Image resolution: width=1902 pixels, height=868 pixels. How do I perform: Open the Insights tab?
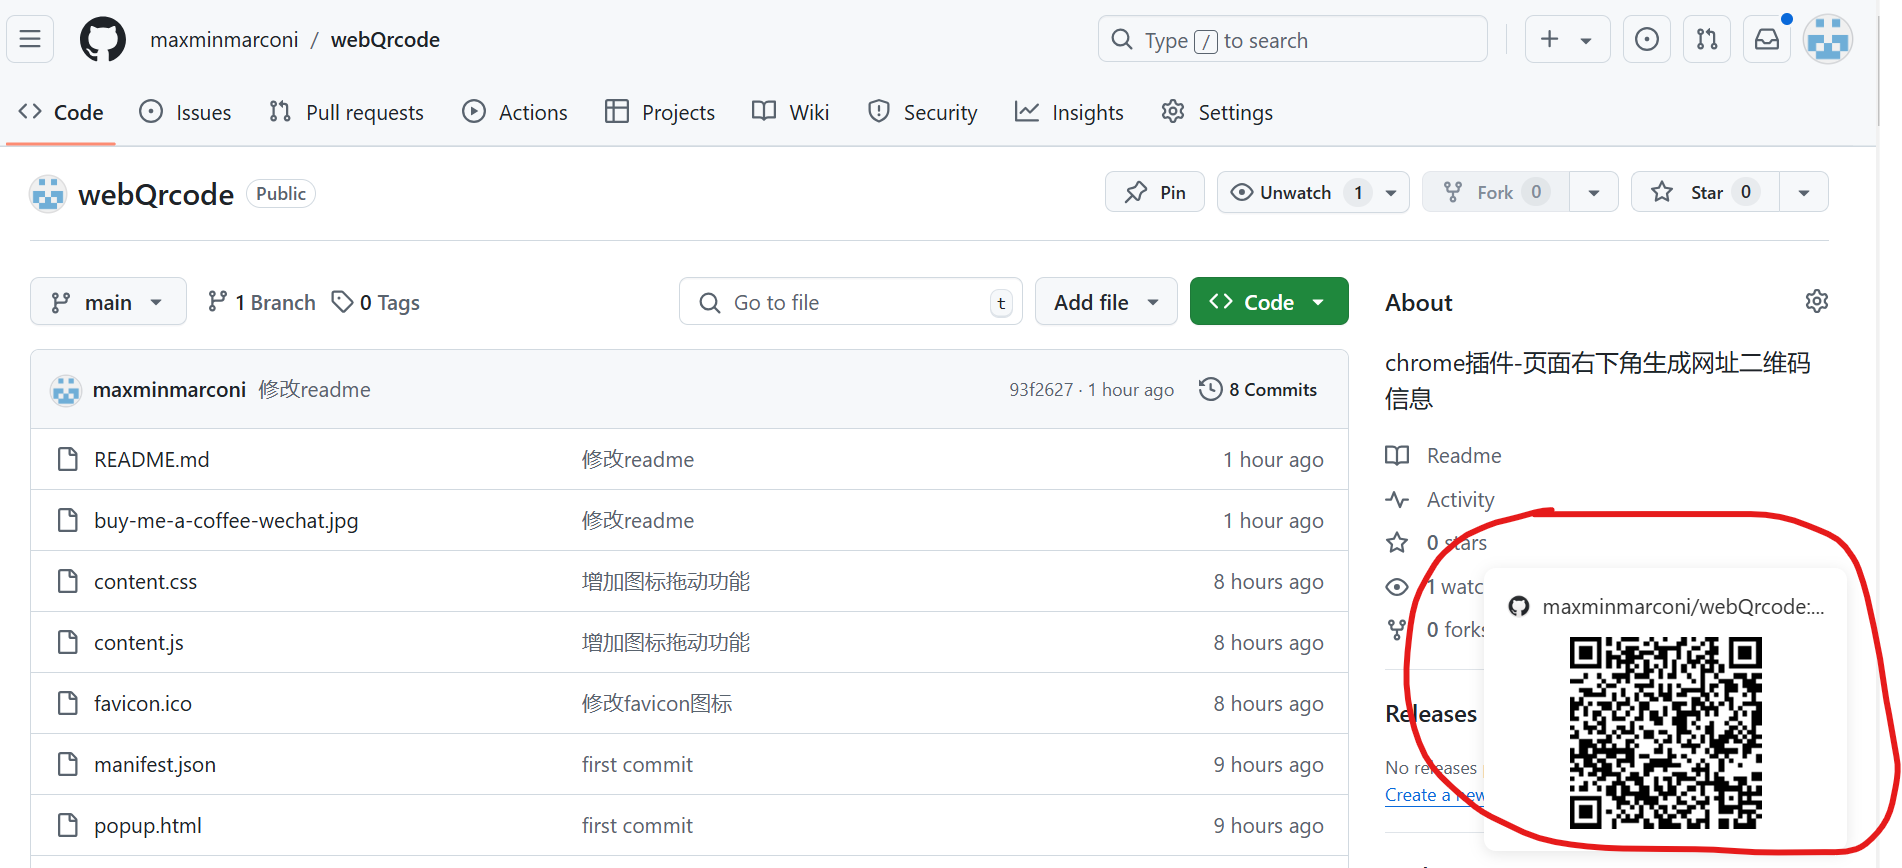1069,112
